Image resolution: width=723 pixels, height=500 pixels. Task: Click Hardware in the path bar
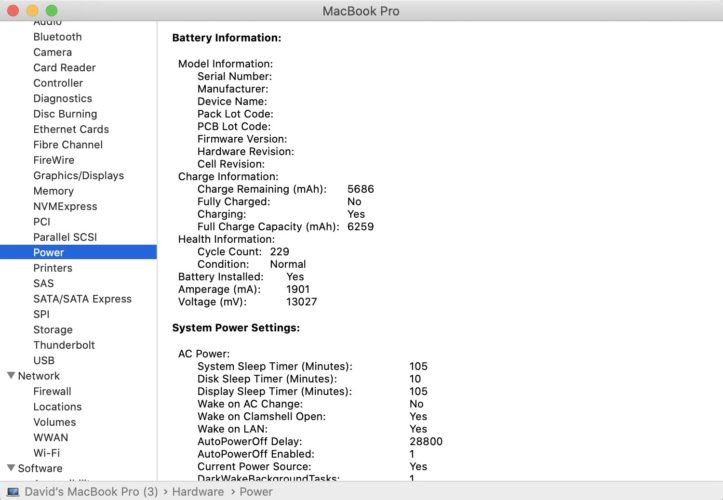[x=198, y=492]
